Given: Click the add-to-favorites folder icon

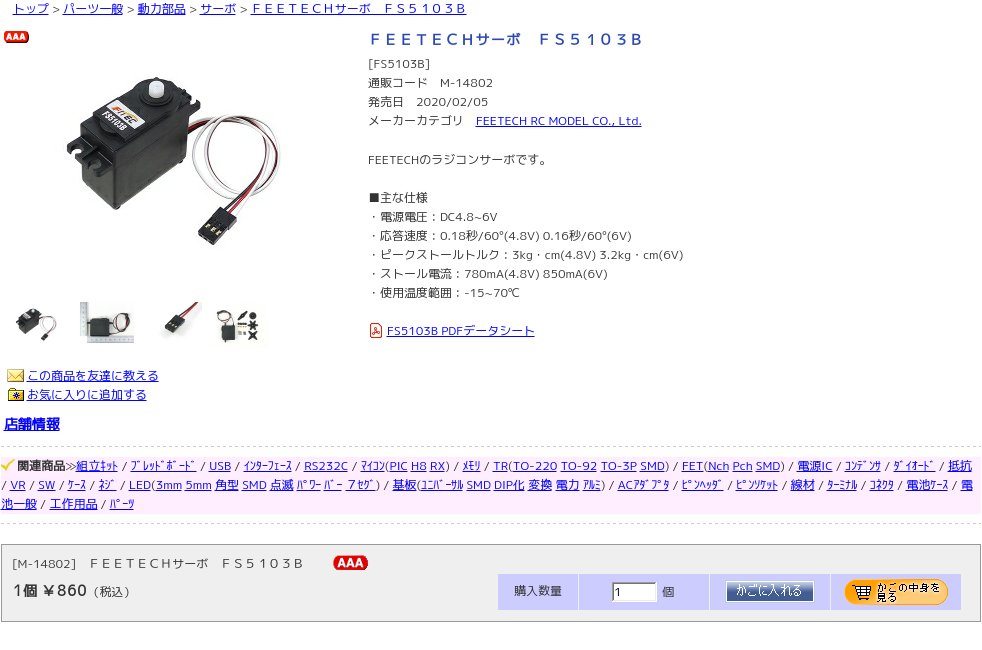Looking at the screenshot, I should (15, 395).
